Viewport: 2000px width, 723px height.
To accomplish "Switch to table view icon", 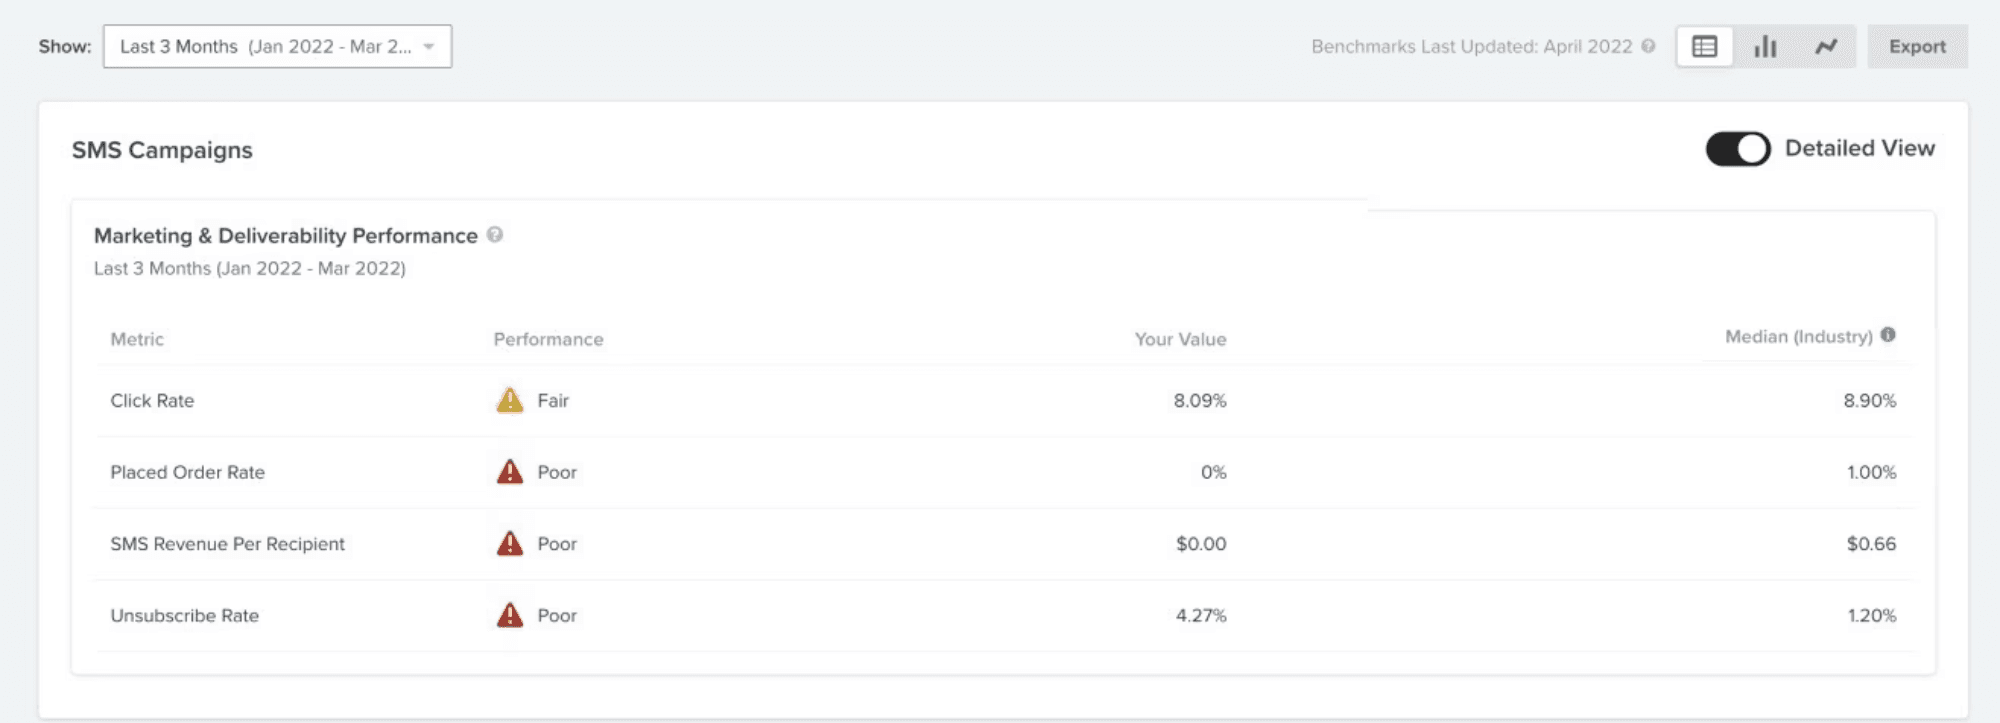I will pyautogui.click(x=1705, y=47).
